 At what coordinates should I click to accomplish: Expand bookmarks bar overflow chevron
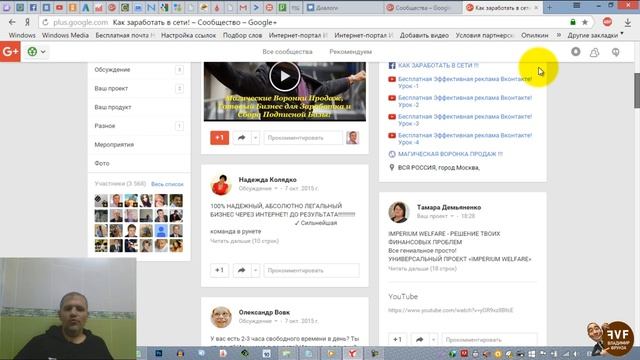pos(558,35)
